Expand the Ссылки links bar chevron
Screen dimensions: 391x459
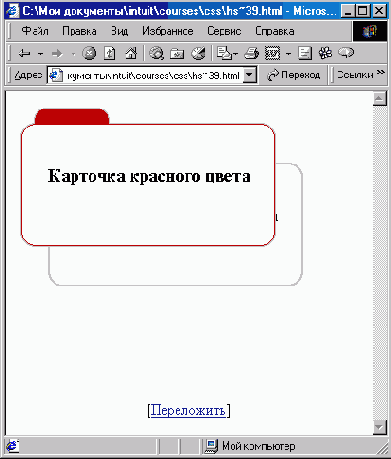click(x=381, y=73)
